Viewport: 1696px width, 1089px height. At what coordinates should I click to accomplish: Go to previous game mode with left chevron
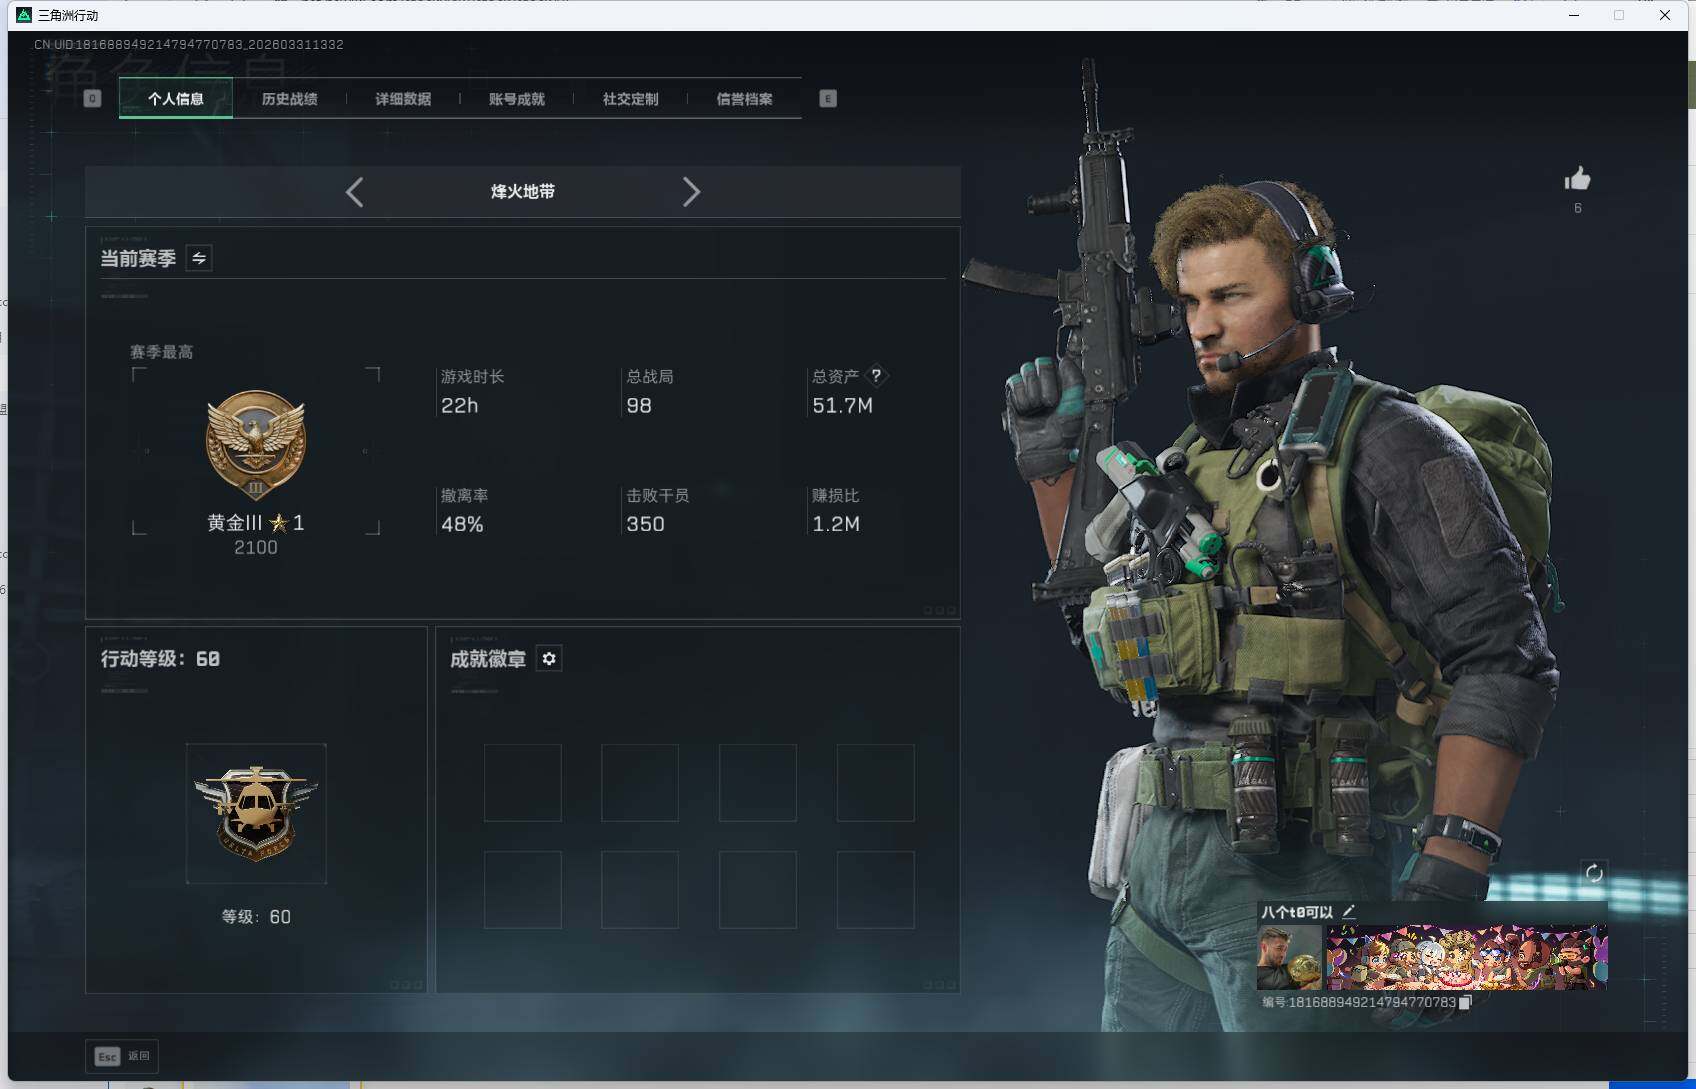[354, 192]
